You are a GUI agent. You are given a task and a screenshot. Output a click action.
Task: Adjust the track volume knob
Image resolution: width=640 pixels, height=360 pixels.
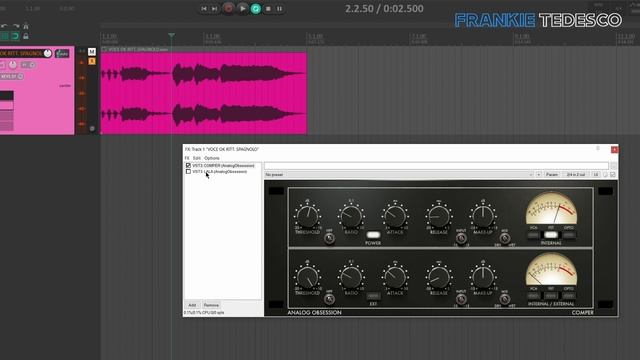(47, 53)
